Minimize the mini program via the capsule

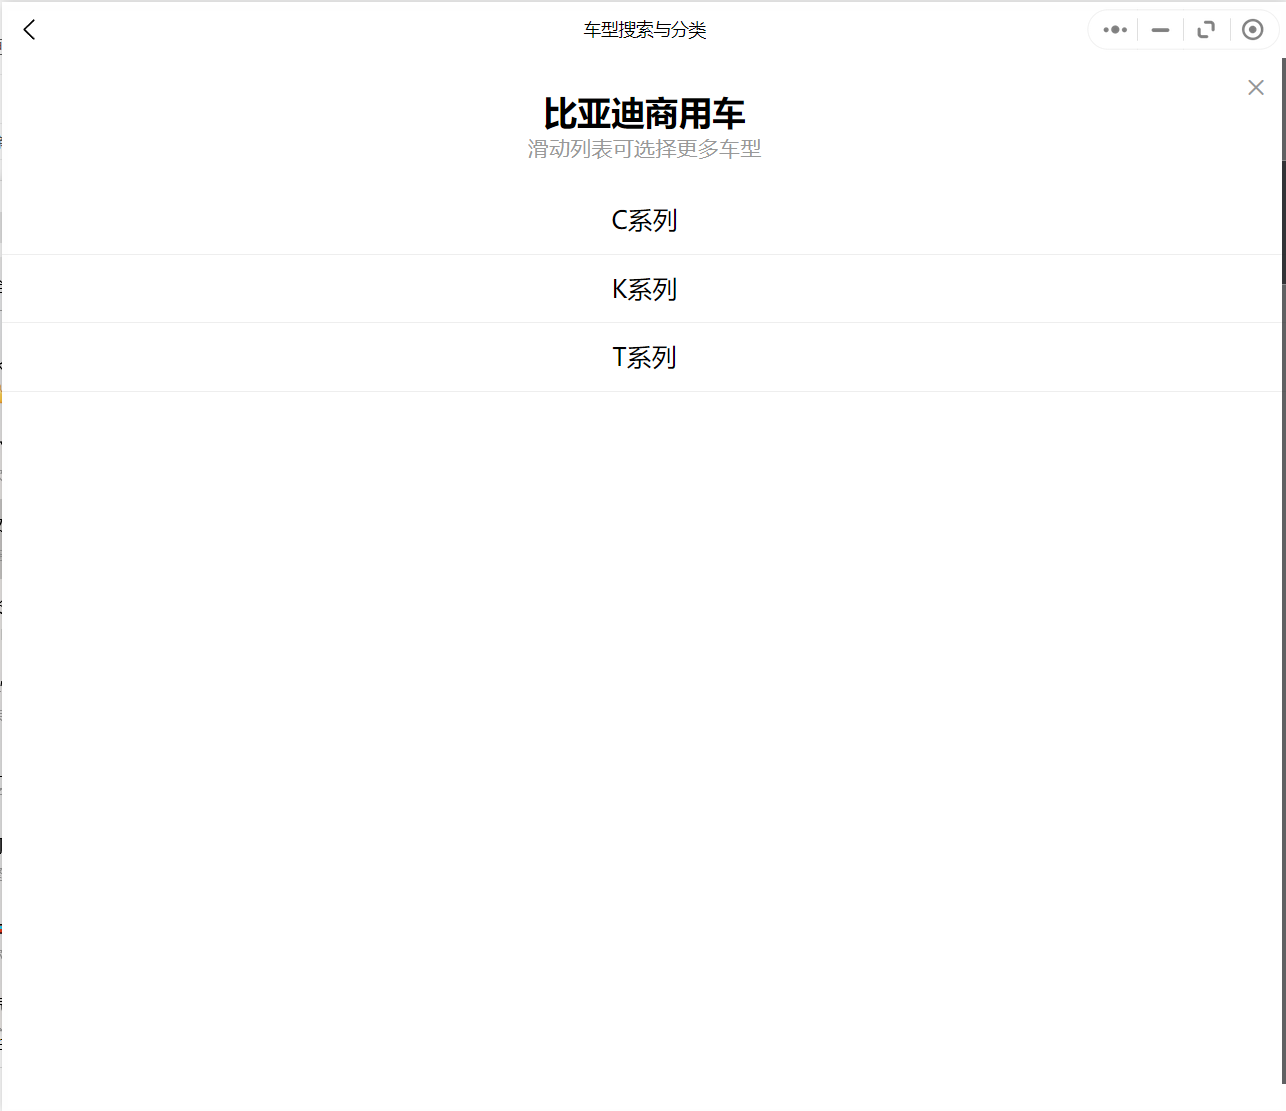click(x=1159, y=29)
